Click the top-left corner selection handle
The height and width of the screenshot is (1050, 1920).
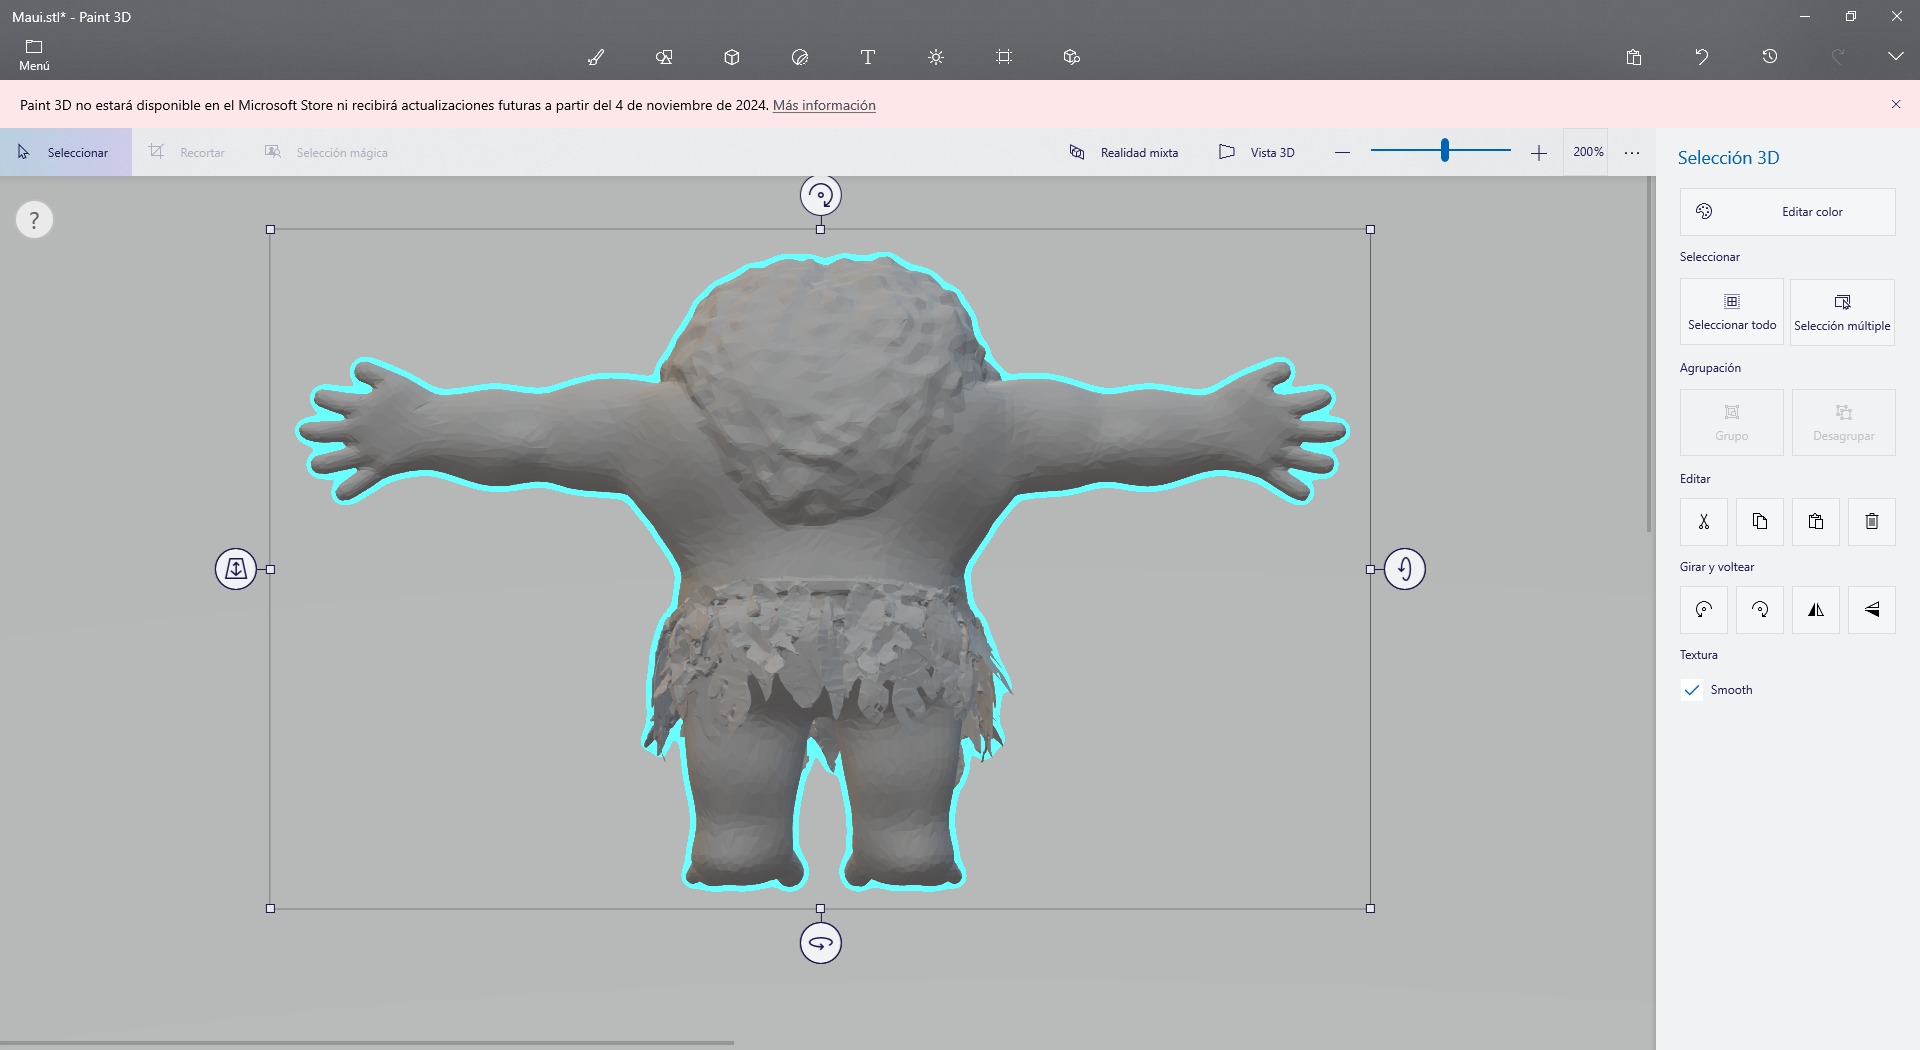click(270, 229)
